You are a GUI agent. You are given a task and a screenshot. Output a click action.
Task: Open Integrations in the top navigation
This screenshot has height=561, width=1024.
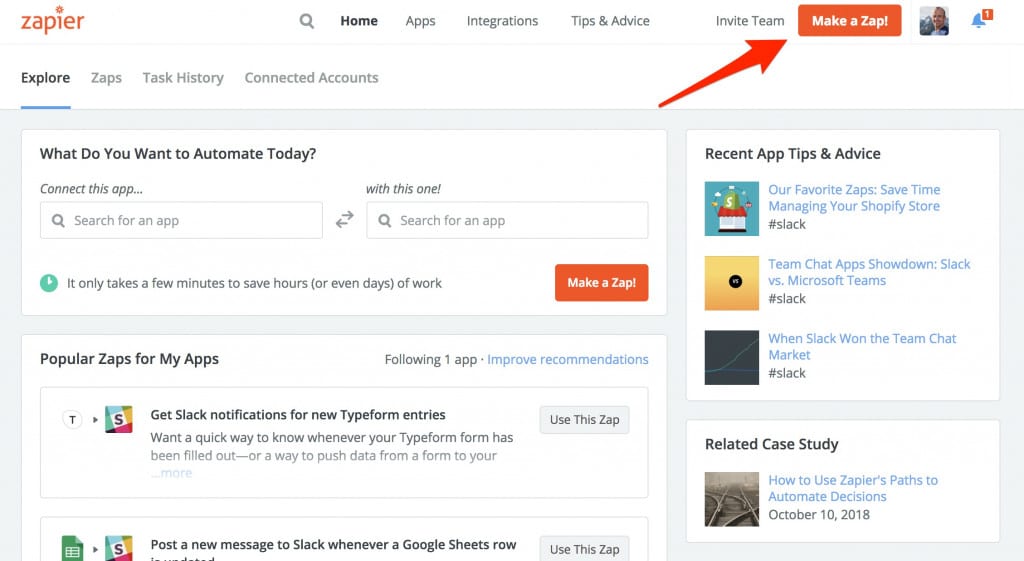[x=502, y=21]
